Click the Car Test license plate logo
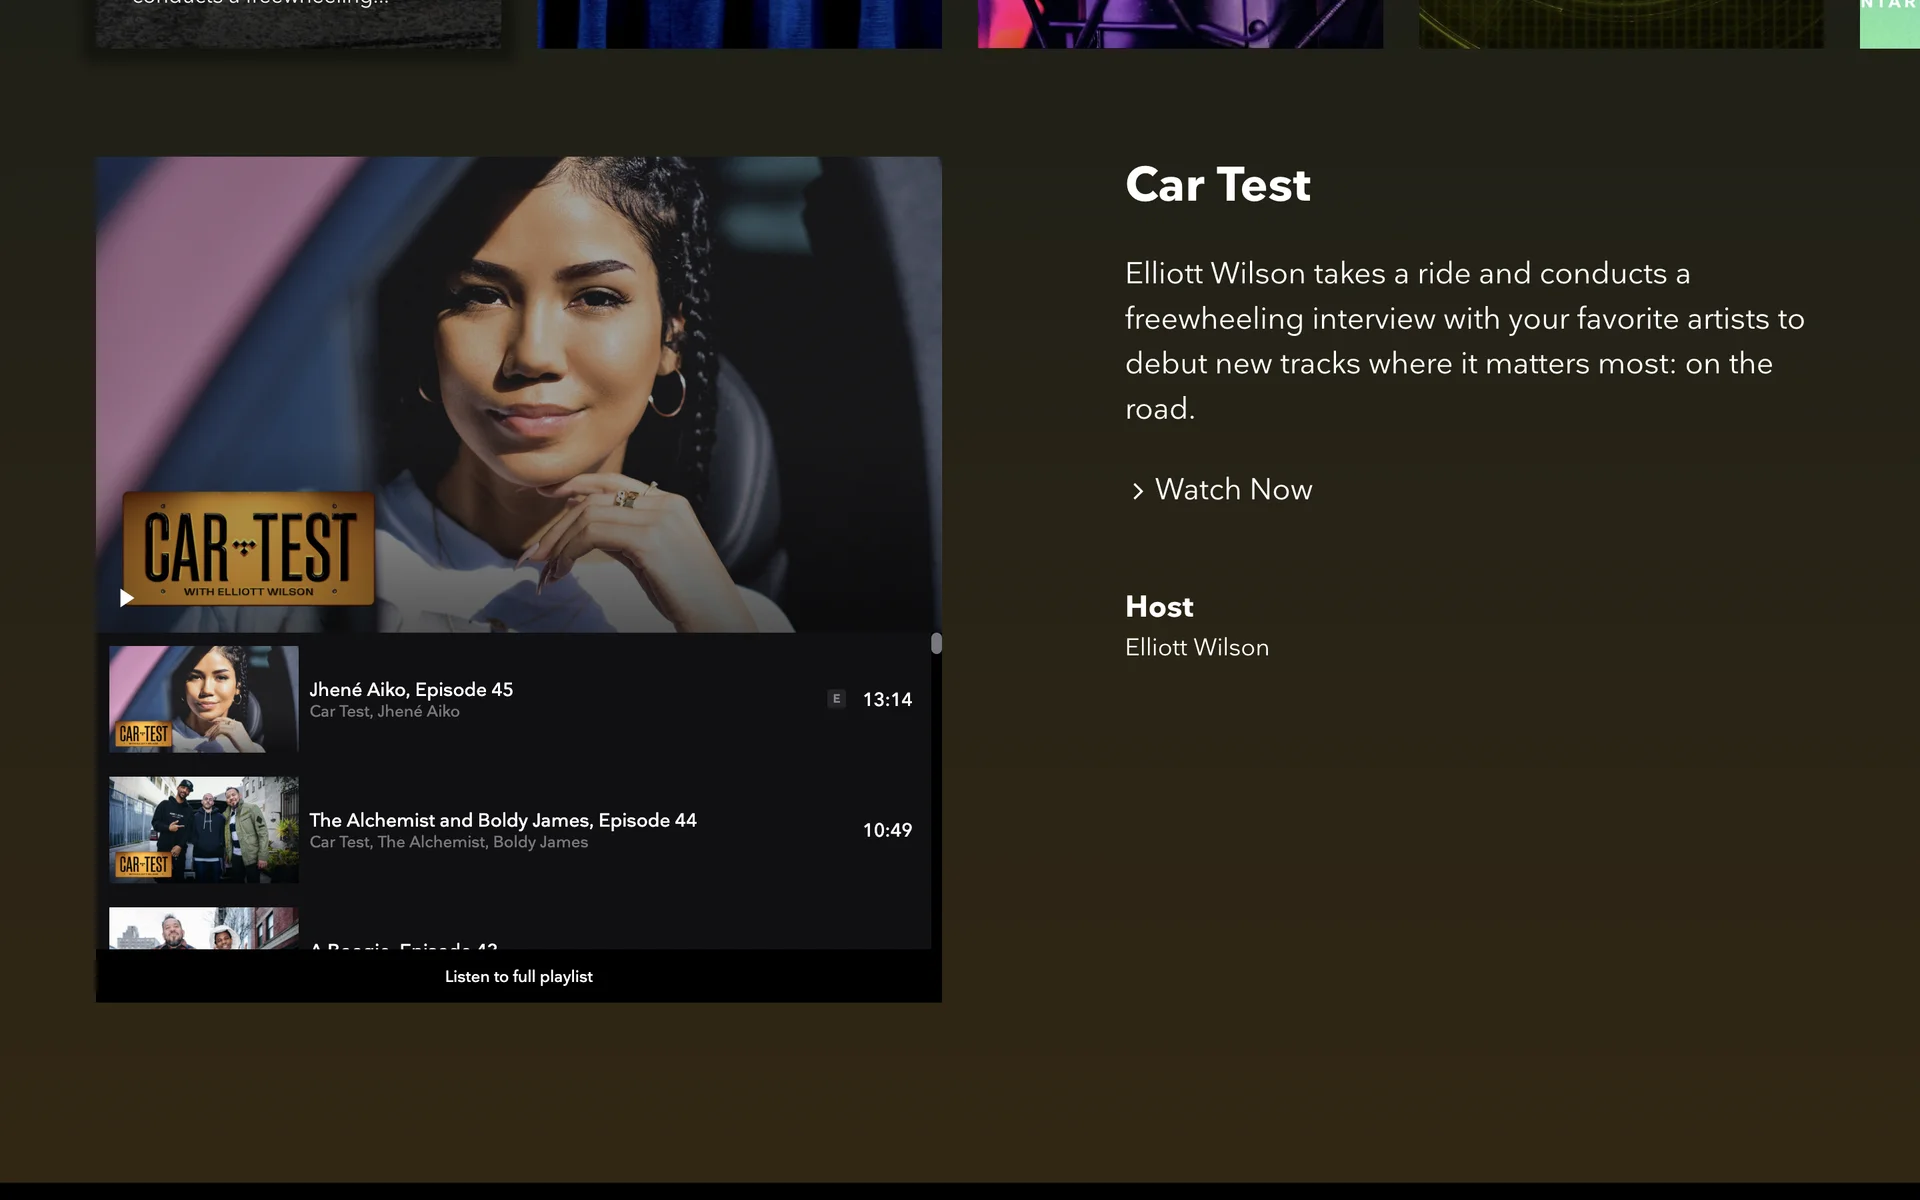Image resolution: width=1920 pixels, height=1200 pixels. click(x=248, y=549)
